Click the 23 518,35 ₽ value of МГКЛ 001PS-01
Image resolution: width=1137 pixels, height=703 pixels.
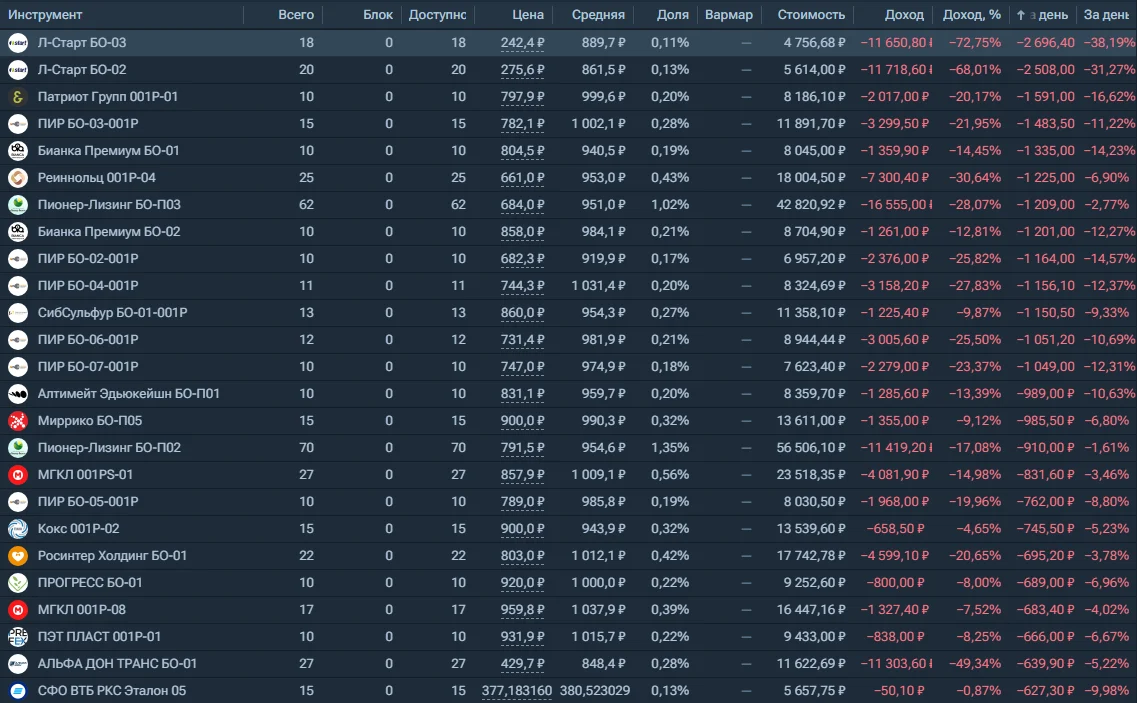811,475
